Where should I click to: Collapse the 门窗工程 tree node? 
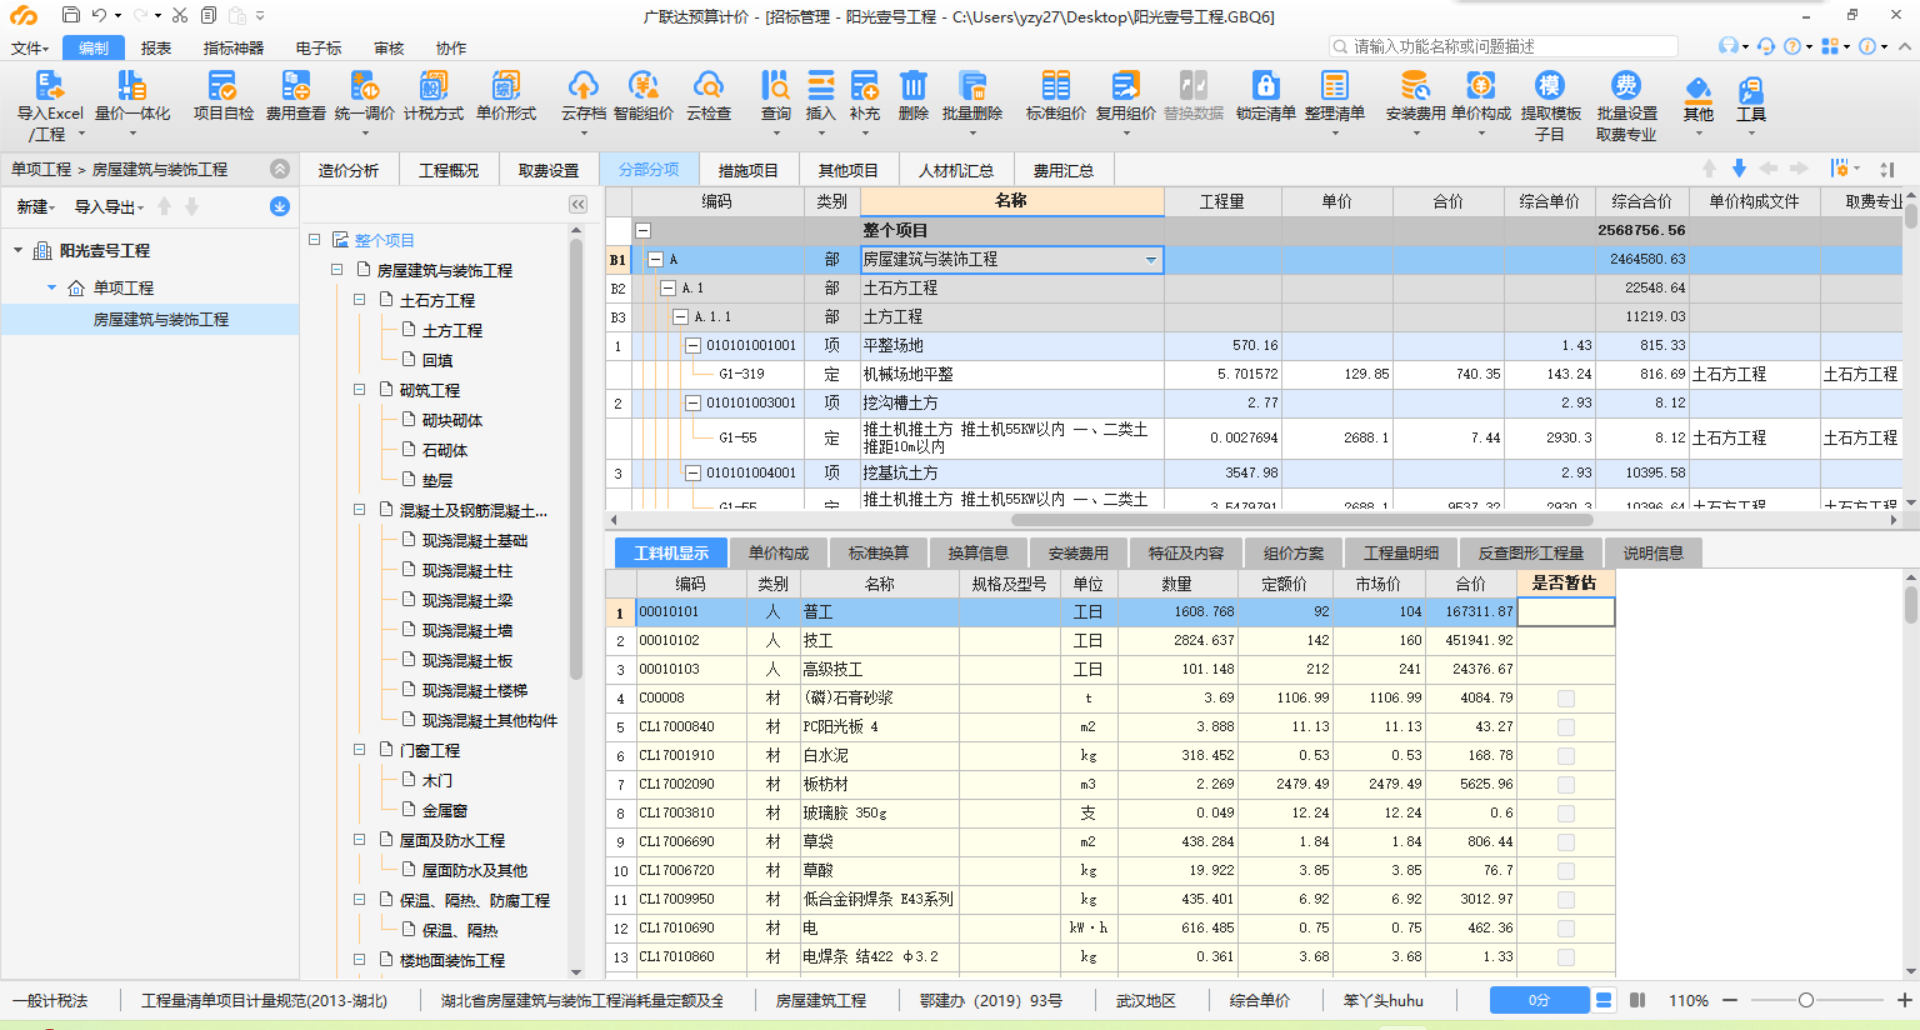pyautogui.click(x=359, y=749)
